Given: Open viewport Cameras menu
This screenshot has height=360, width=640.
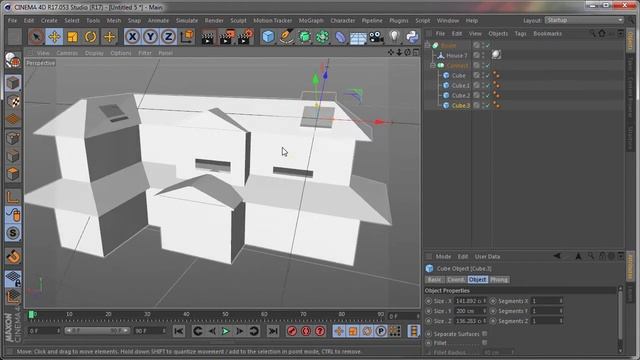Looking at the screenshot, I should [67, 53].
